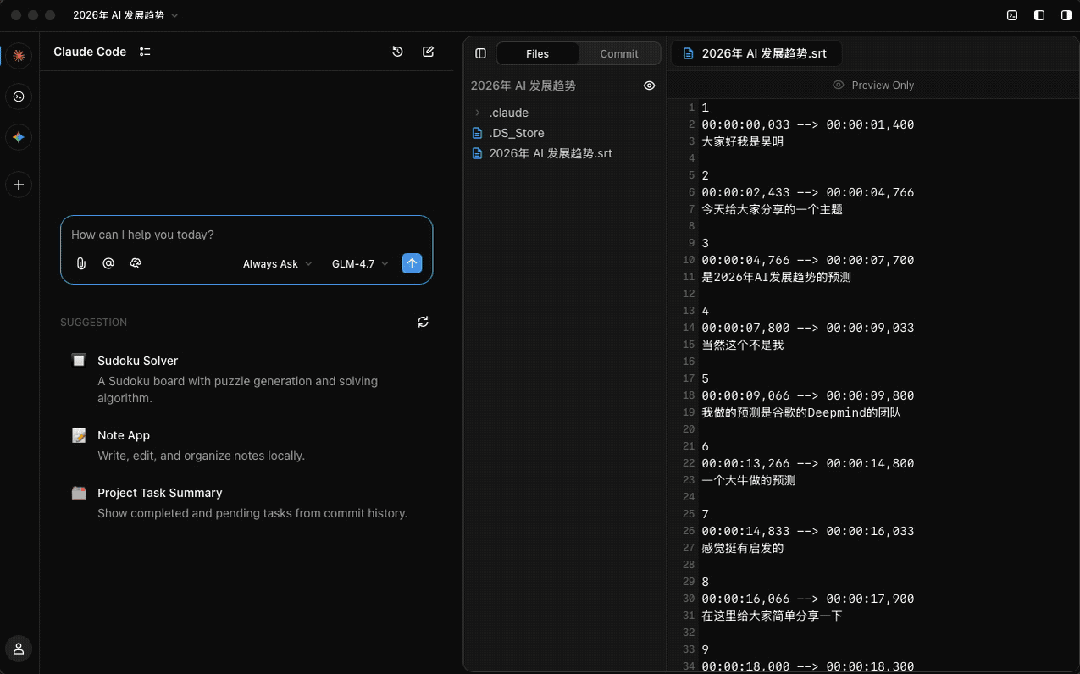The height and width of the screenshot is (674, 1080).
Task: Click the terminal panel icon in title bar
Action: pyautogui.click(x=1012, y=15)
